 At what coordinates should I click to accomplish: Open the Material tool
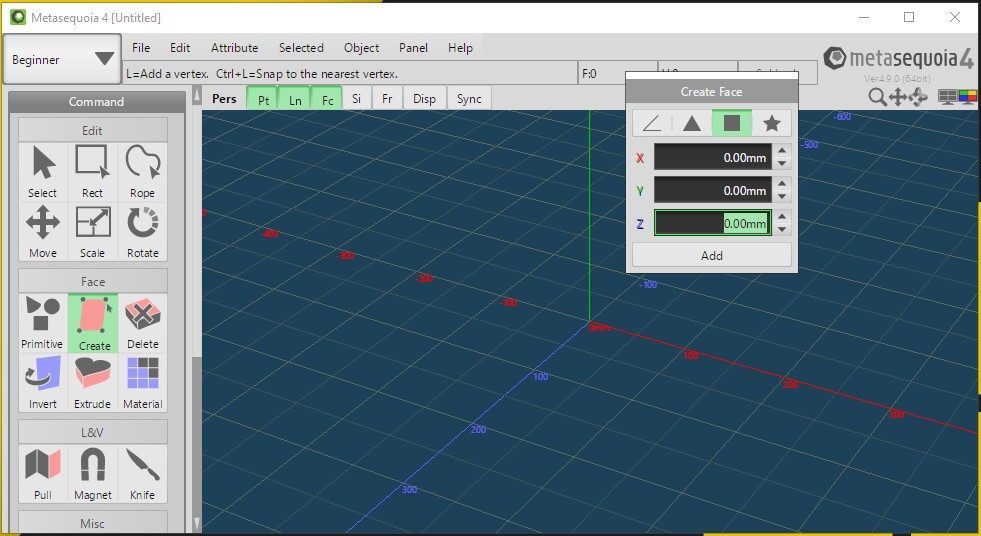(143, 382)
